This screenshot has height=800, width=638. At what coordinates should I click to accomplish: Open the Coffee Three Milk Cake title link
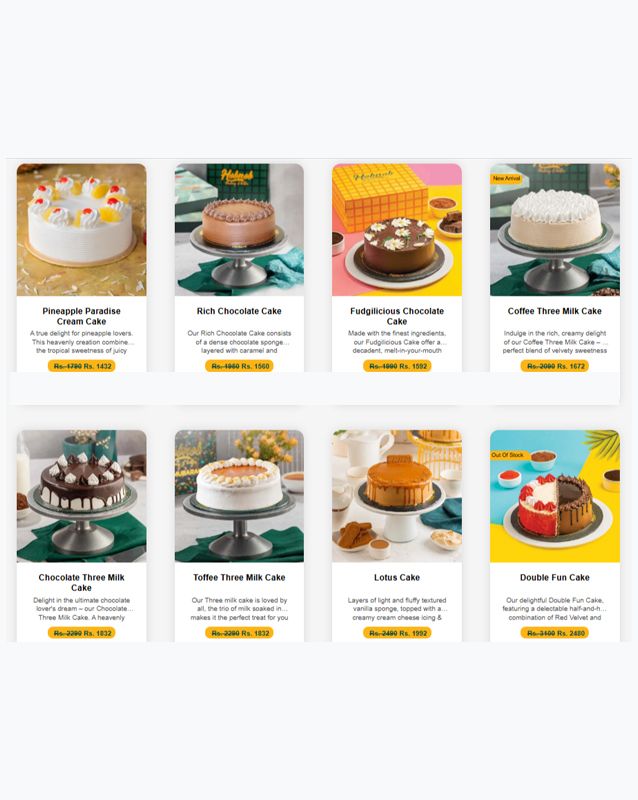click(x=555, y=311)
